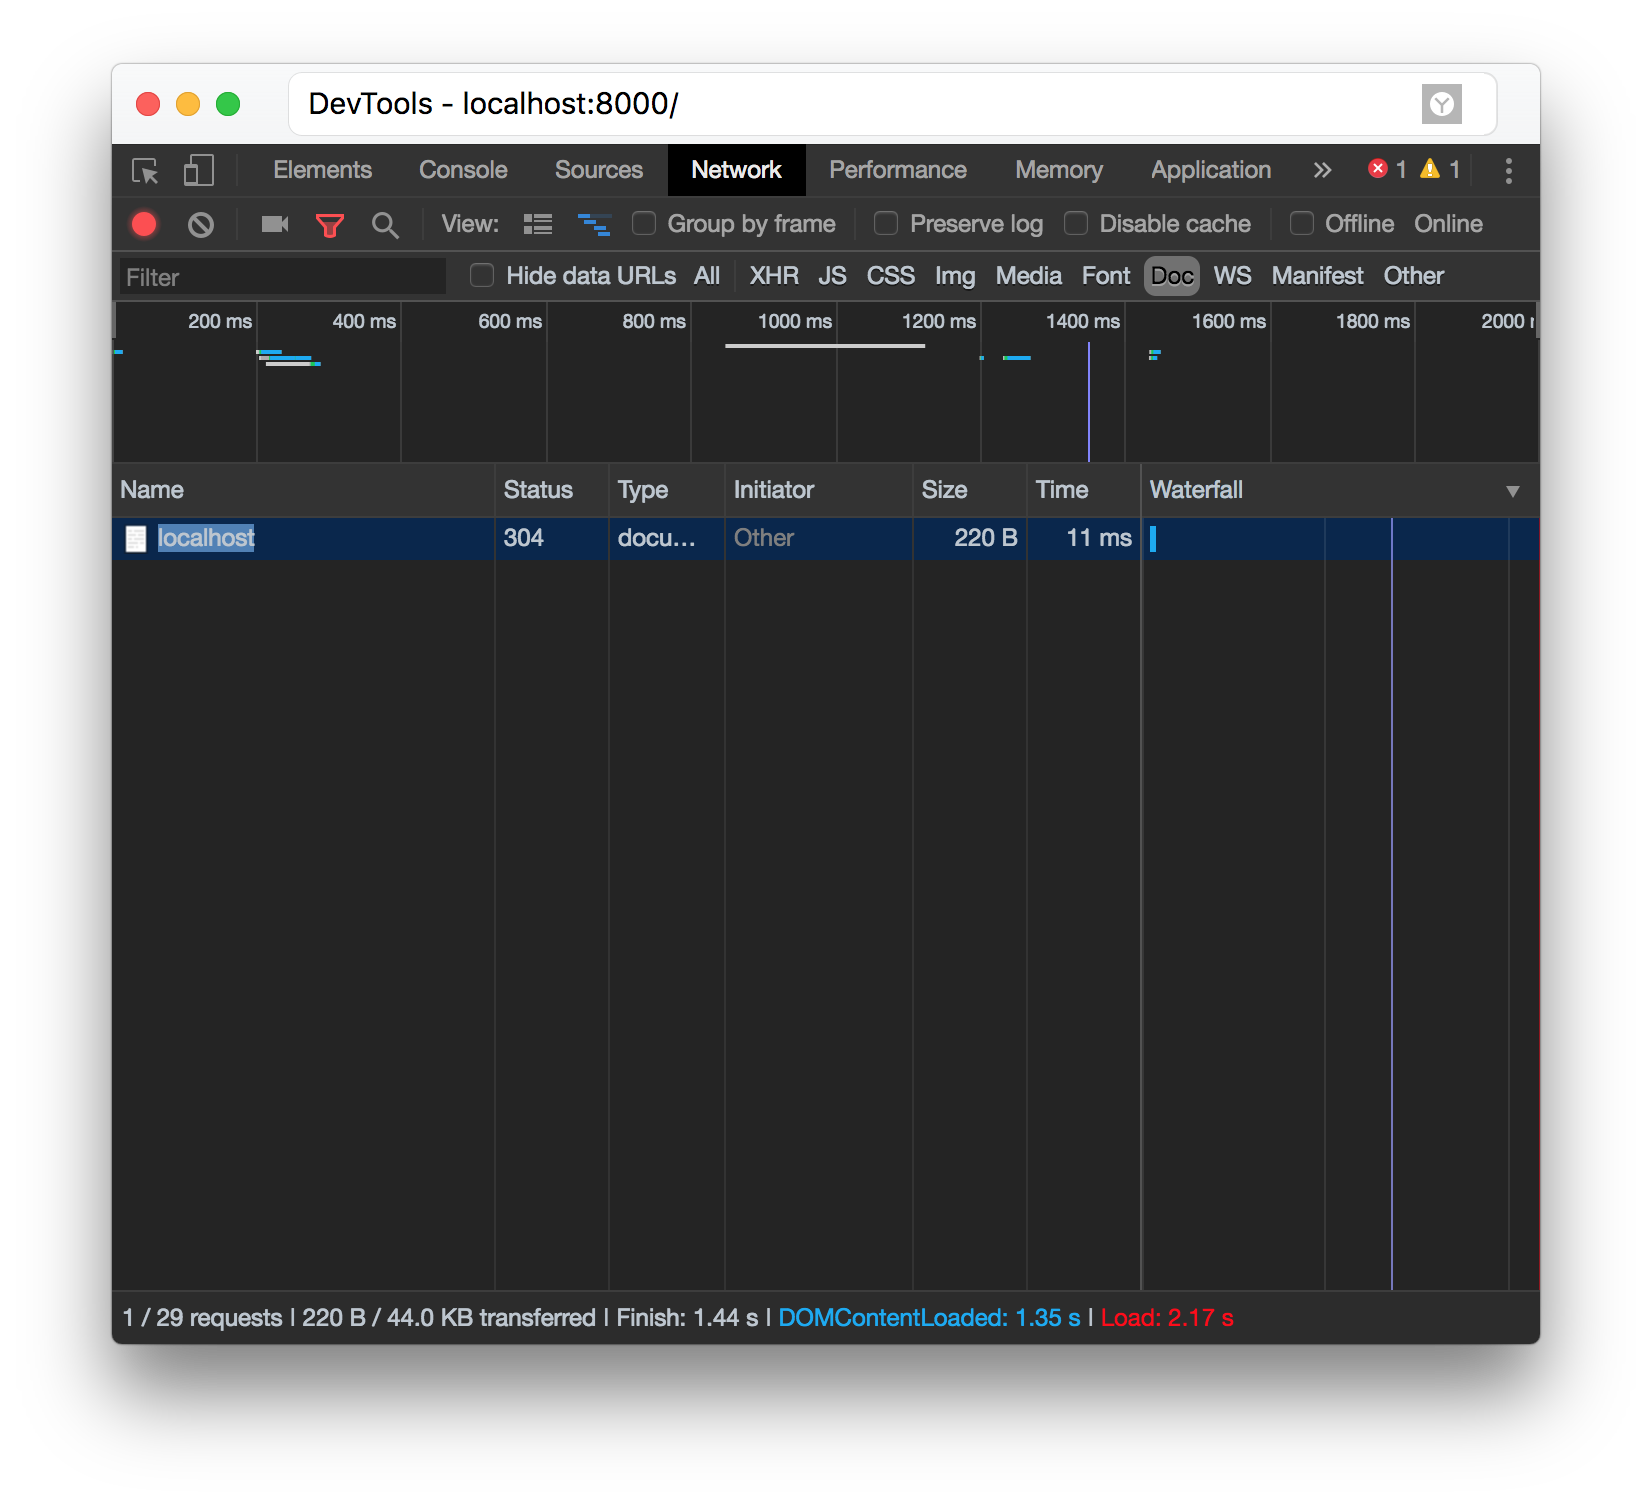Select the XHR filter type
1652x1504 pixels.
point(774,276)
